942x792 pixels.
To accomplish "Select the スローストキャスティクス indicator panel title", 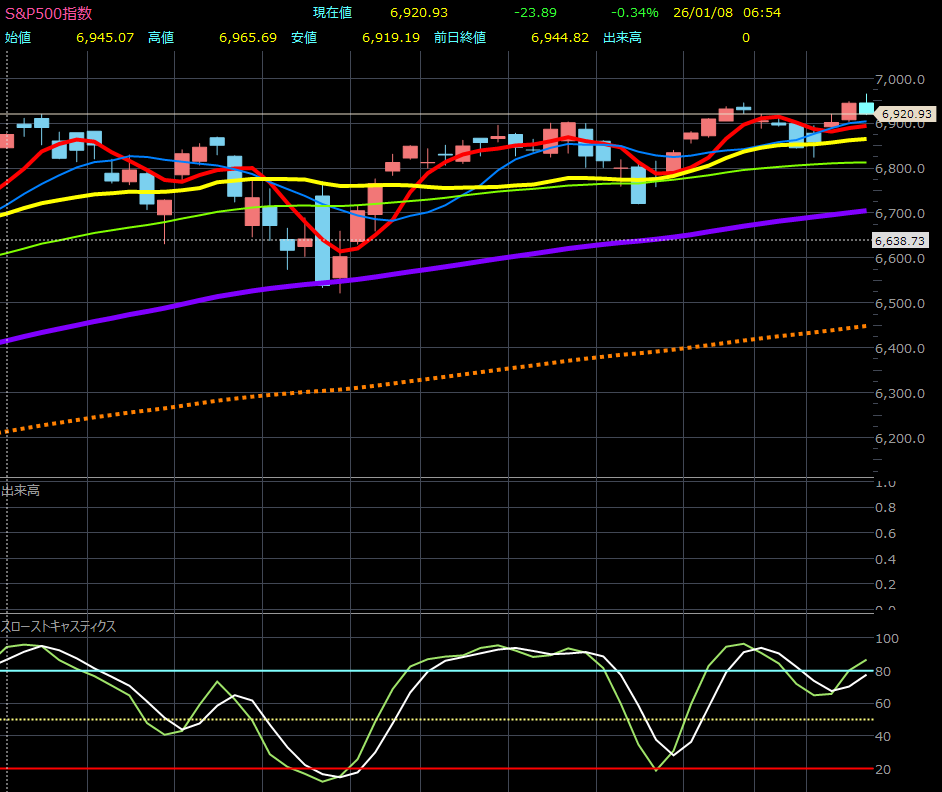I will (x=59, y=627).
